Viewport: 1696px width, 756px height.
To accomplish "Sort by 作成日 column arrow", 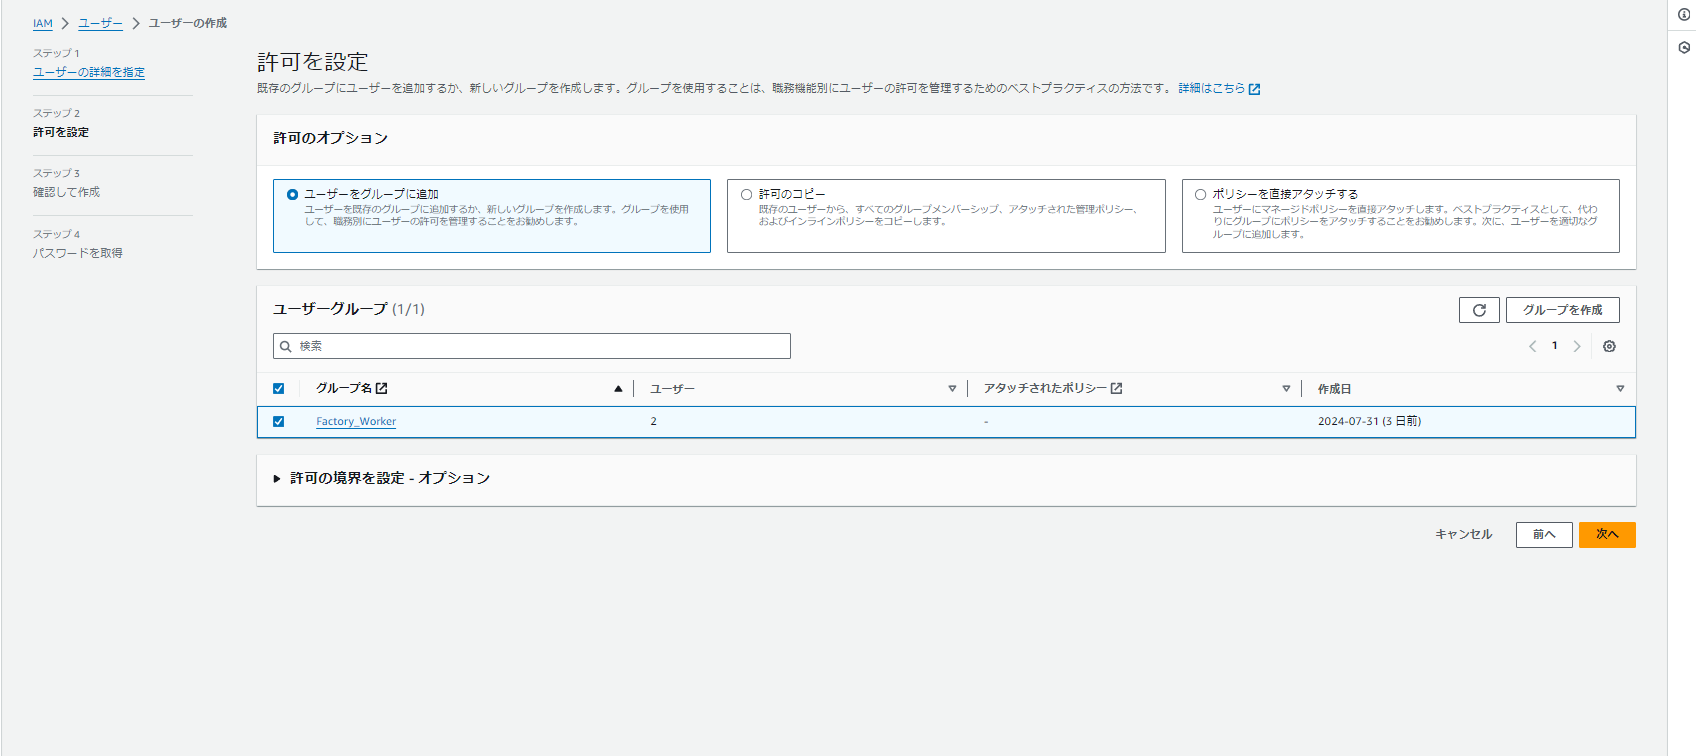I will 1620,388.
